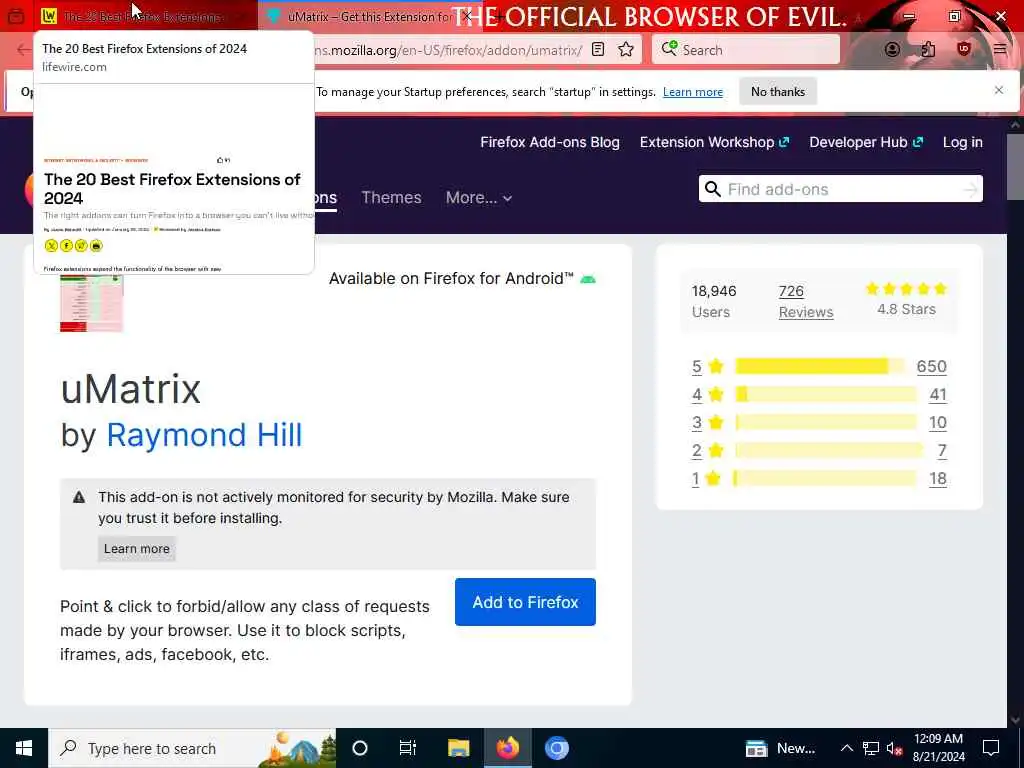Filter reviews by the 3-star rating bar
Screen dimensions: 1024x768
(825, 423)
